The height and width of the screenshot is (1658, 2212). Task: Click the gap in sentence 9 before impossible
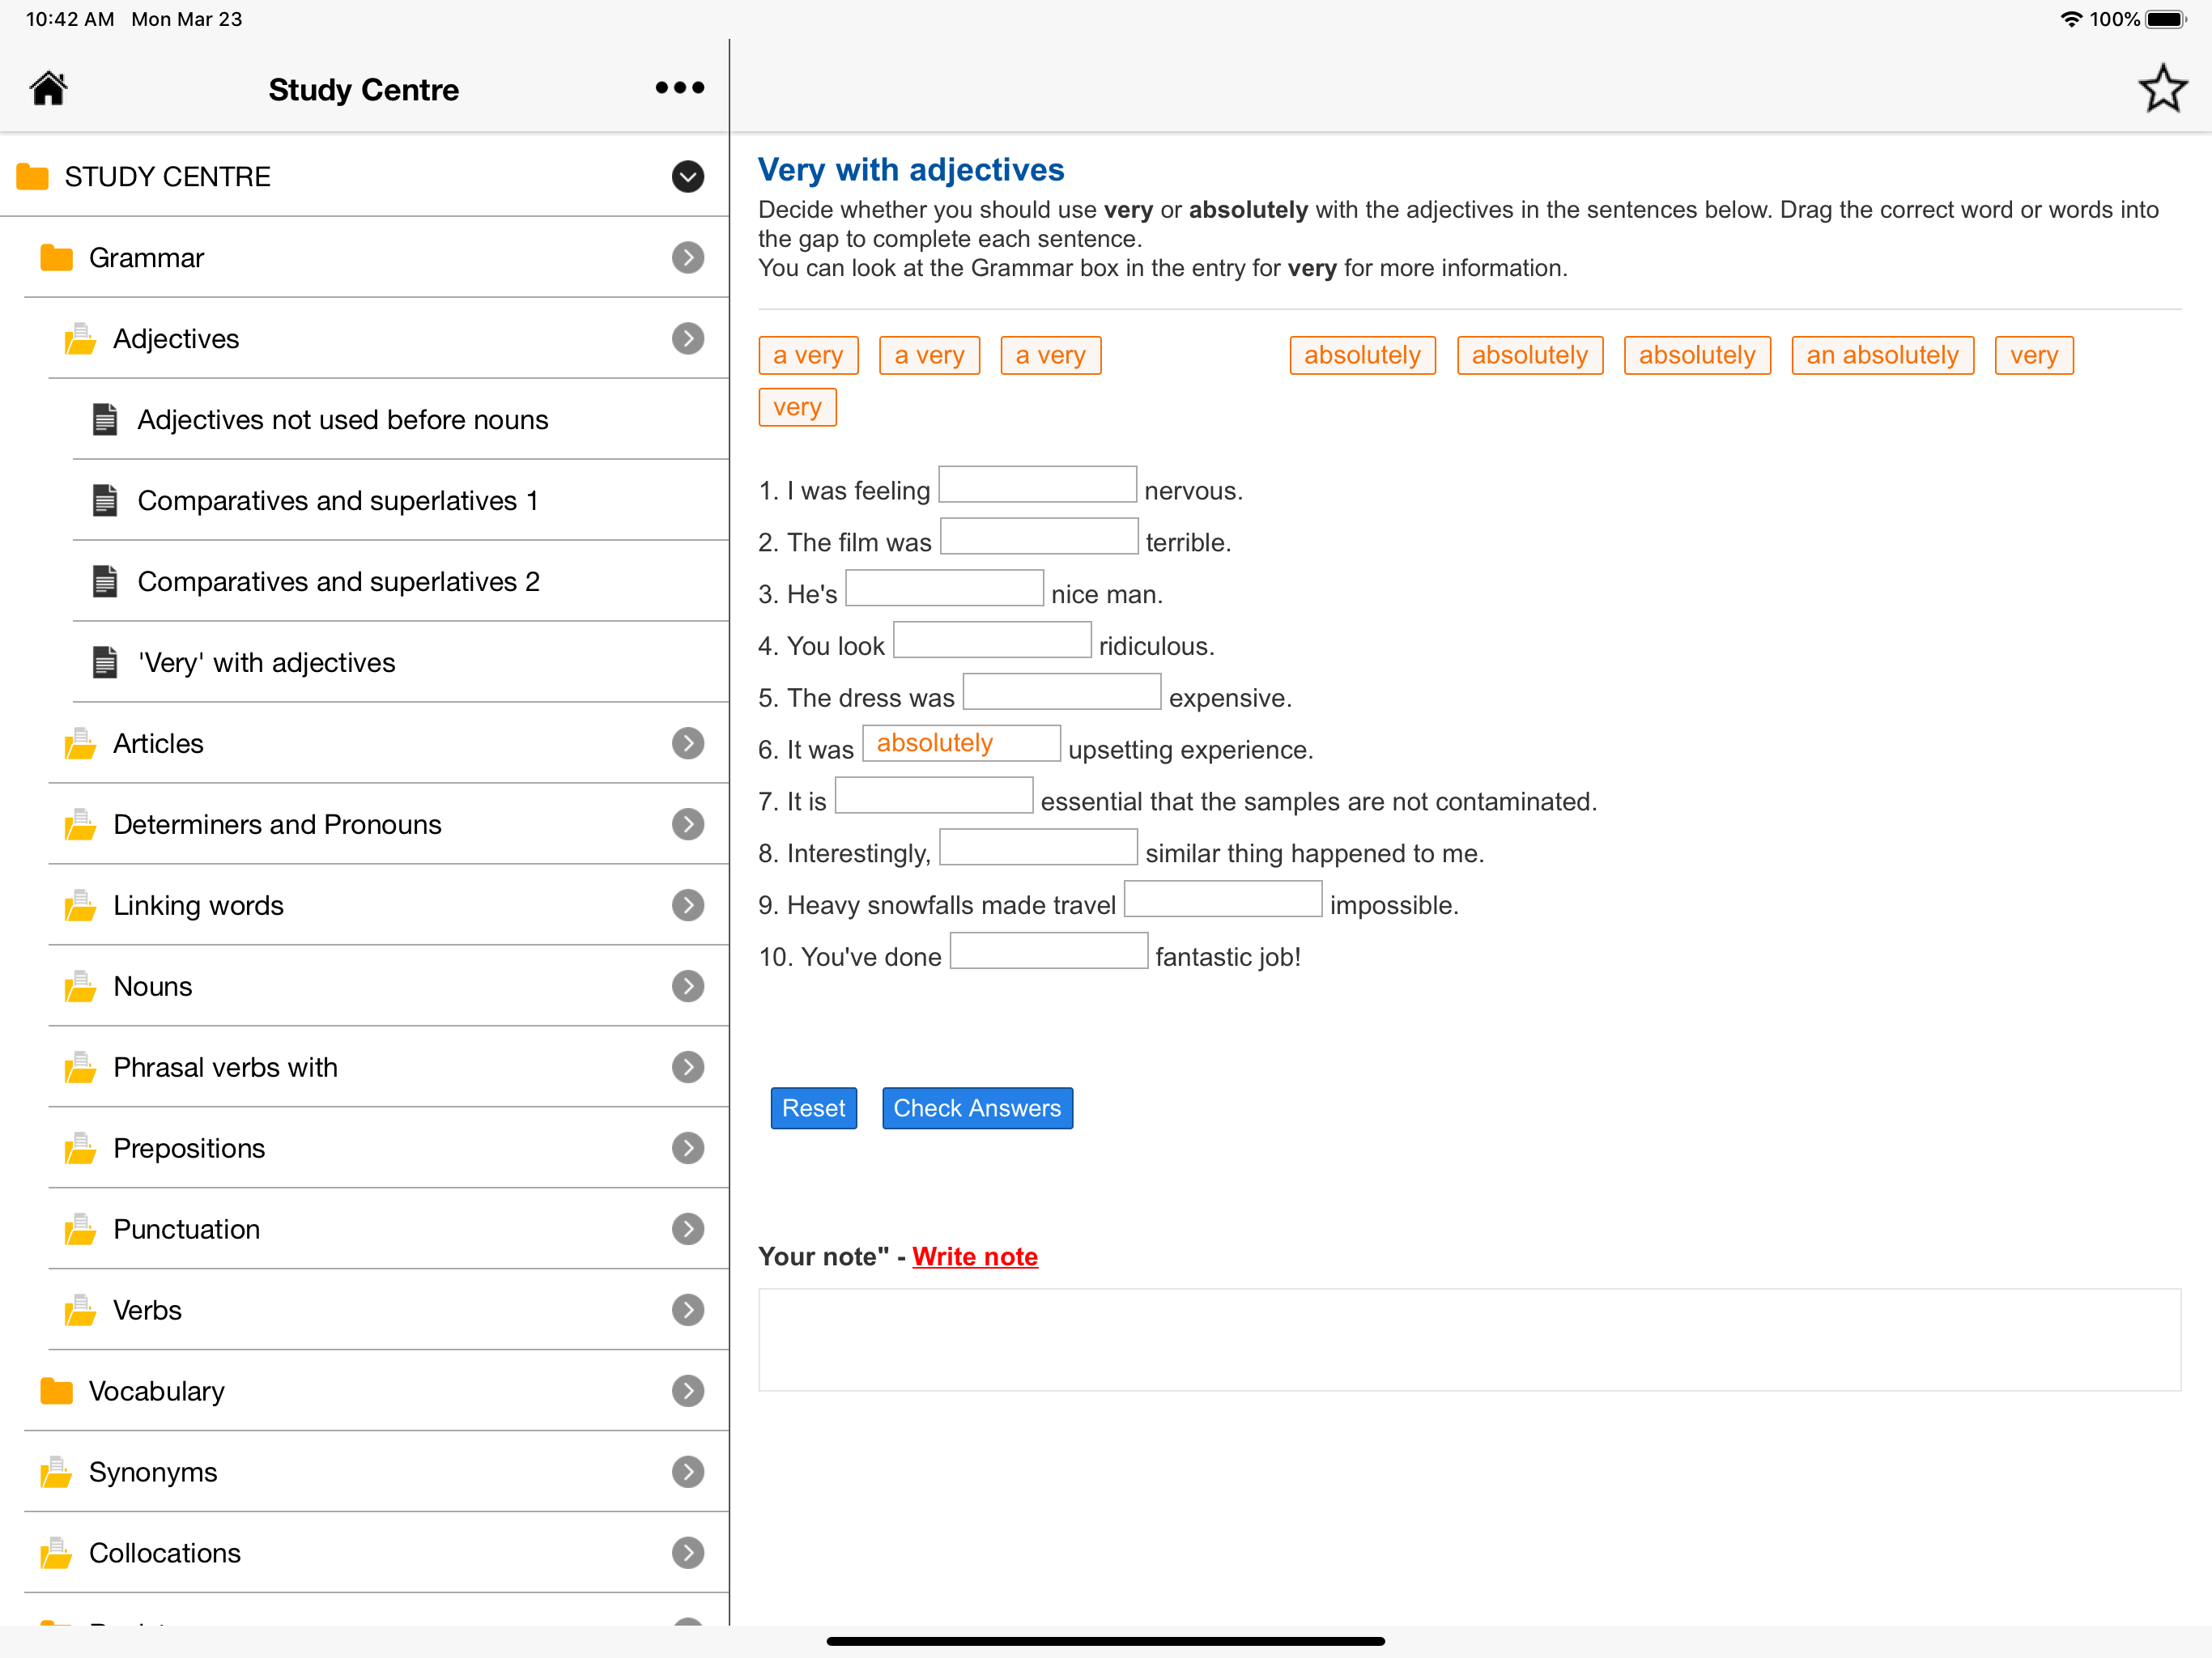click(1223, 899)
